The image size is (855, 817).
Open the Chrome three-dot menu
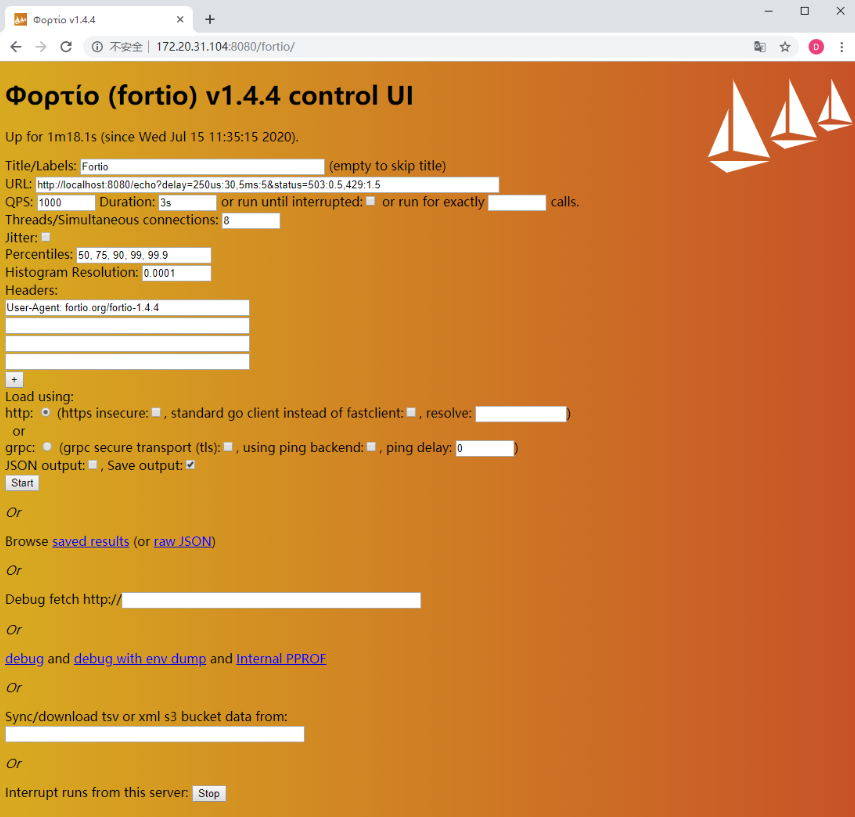(x=841, y=47)
